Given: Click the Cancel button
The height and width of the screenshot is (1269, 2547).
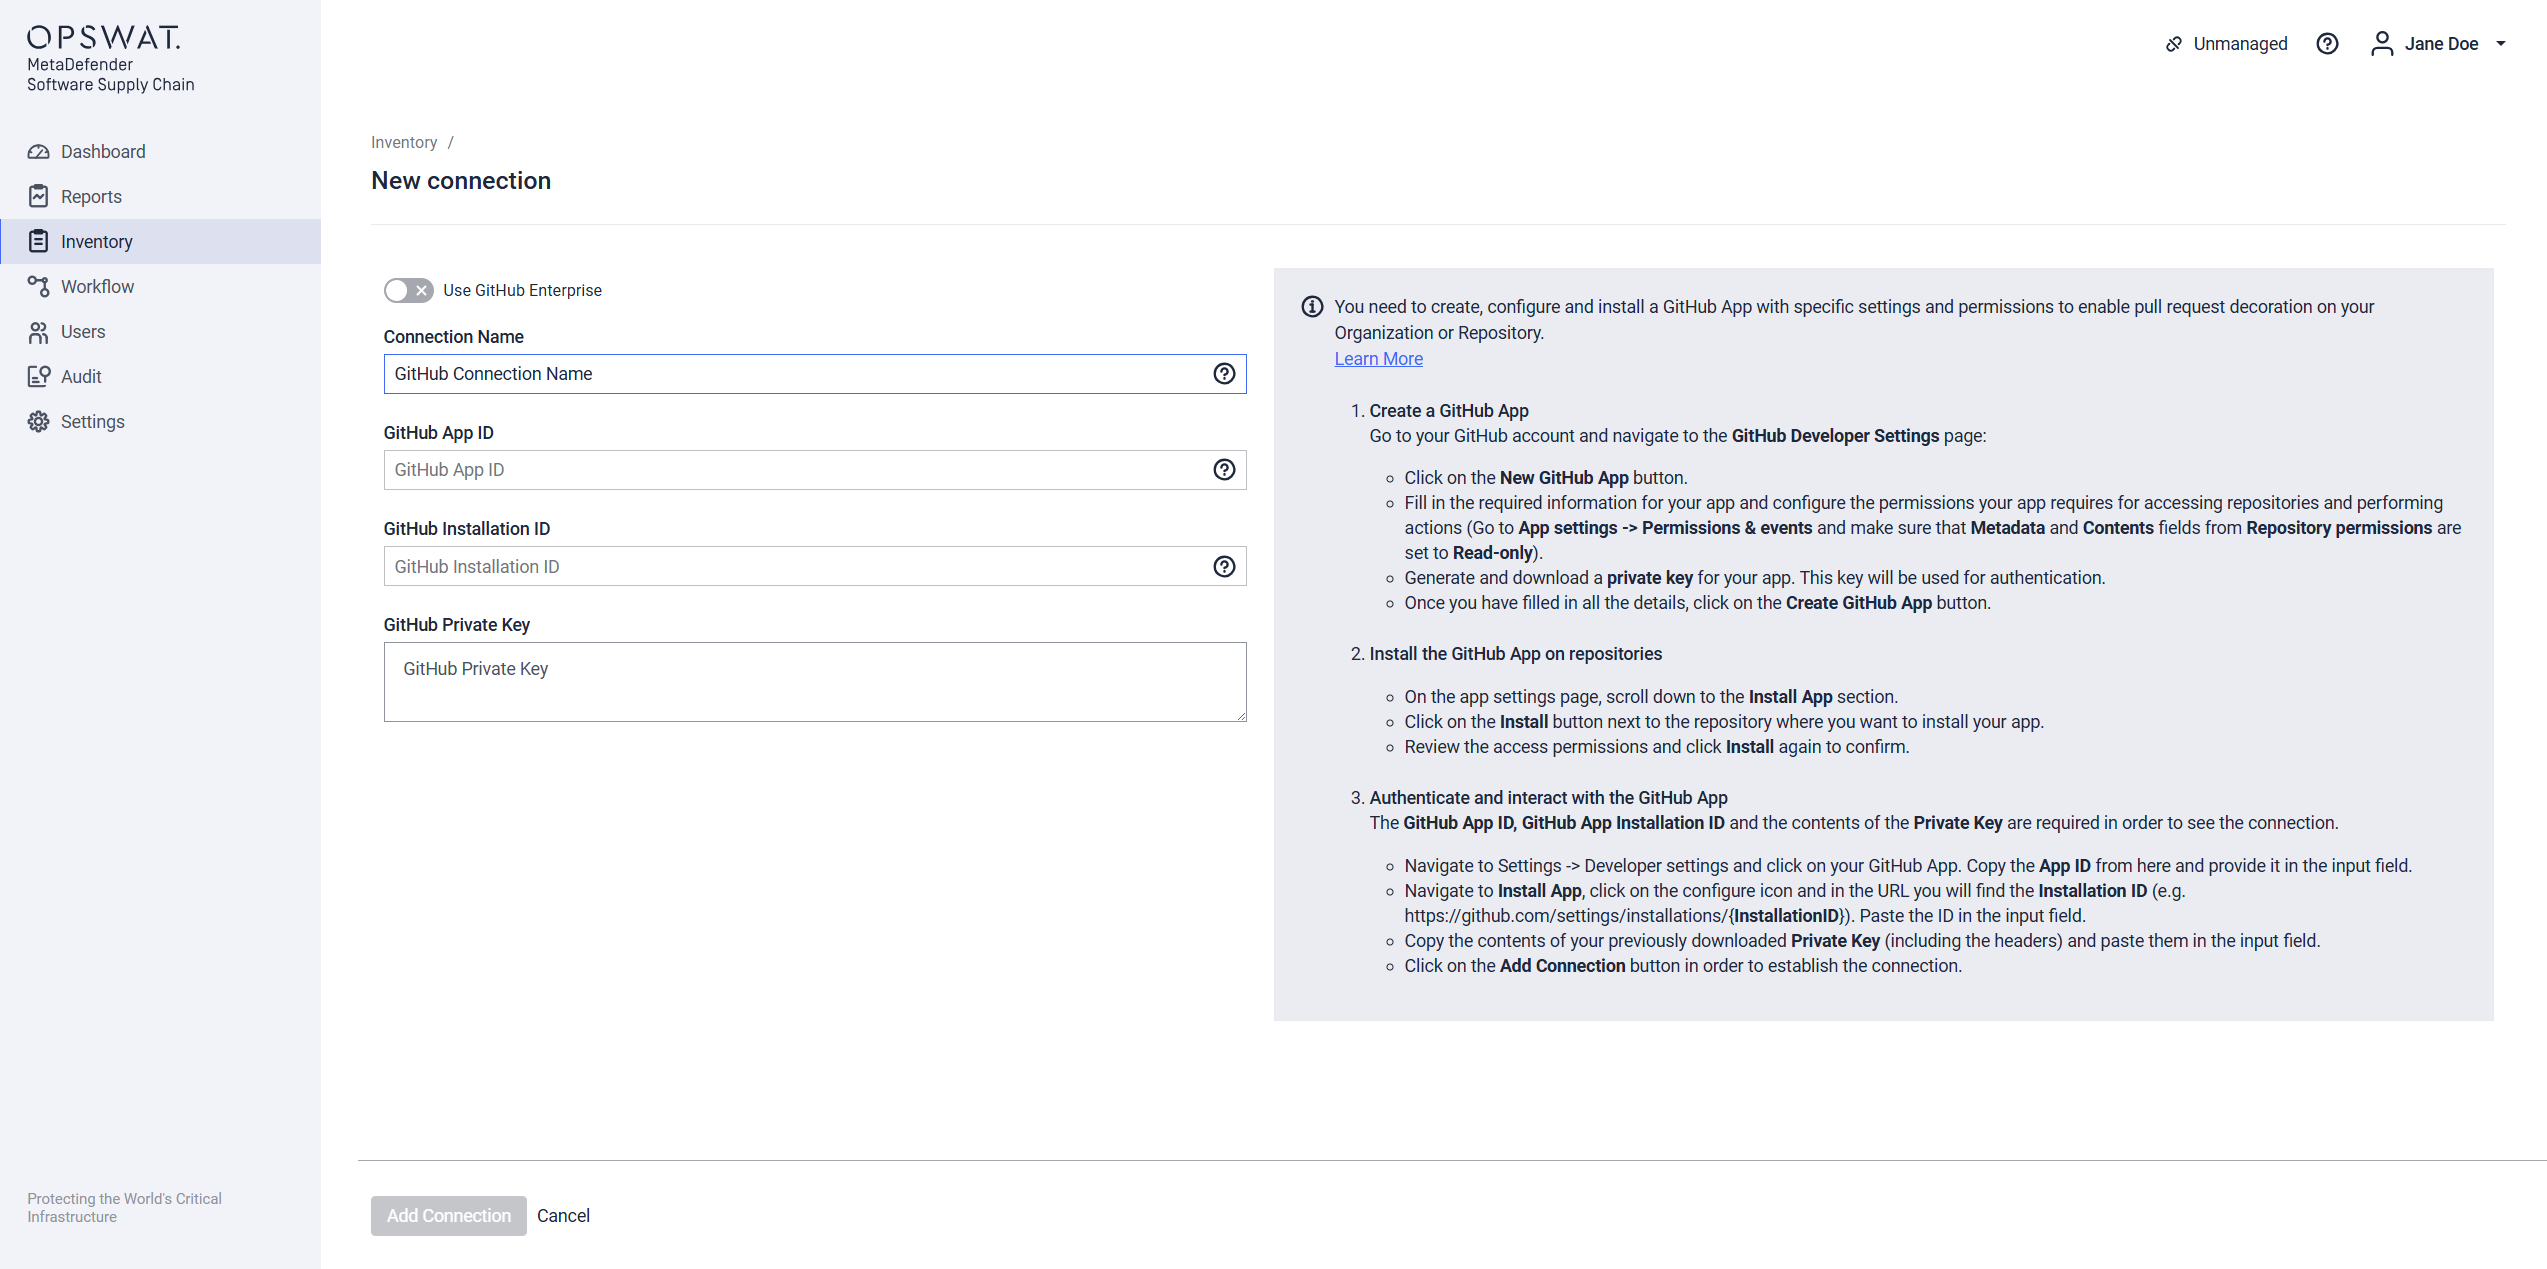Looking at the screenshot, I should pyautogui.click(x=563, y=1216).
